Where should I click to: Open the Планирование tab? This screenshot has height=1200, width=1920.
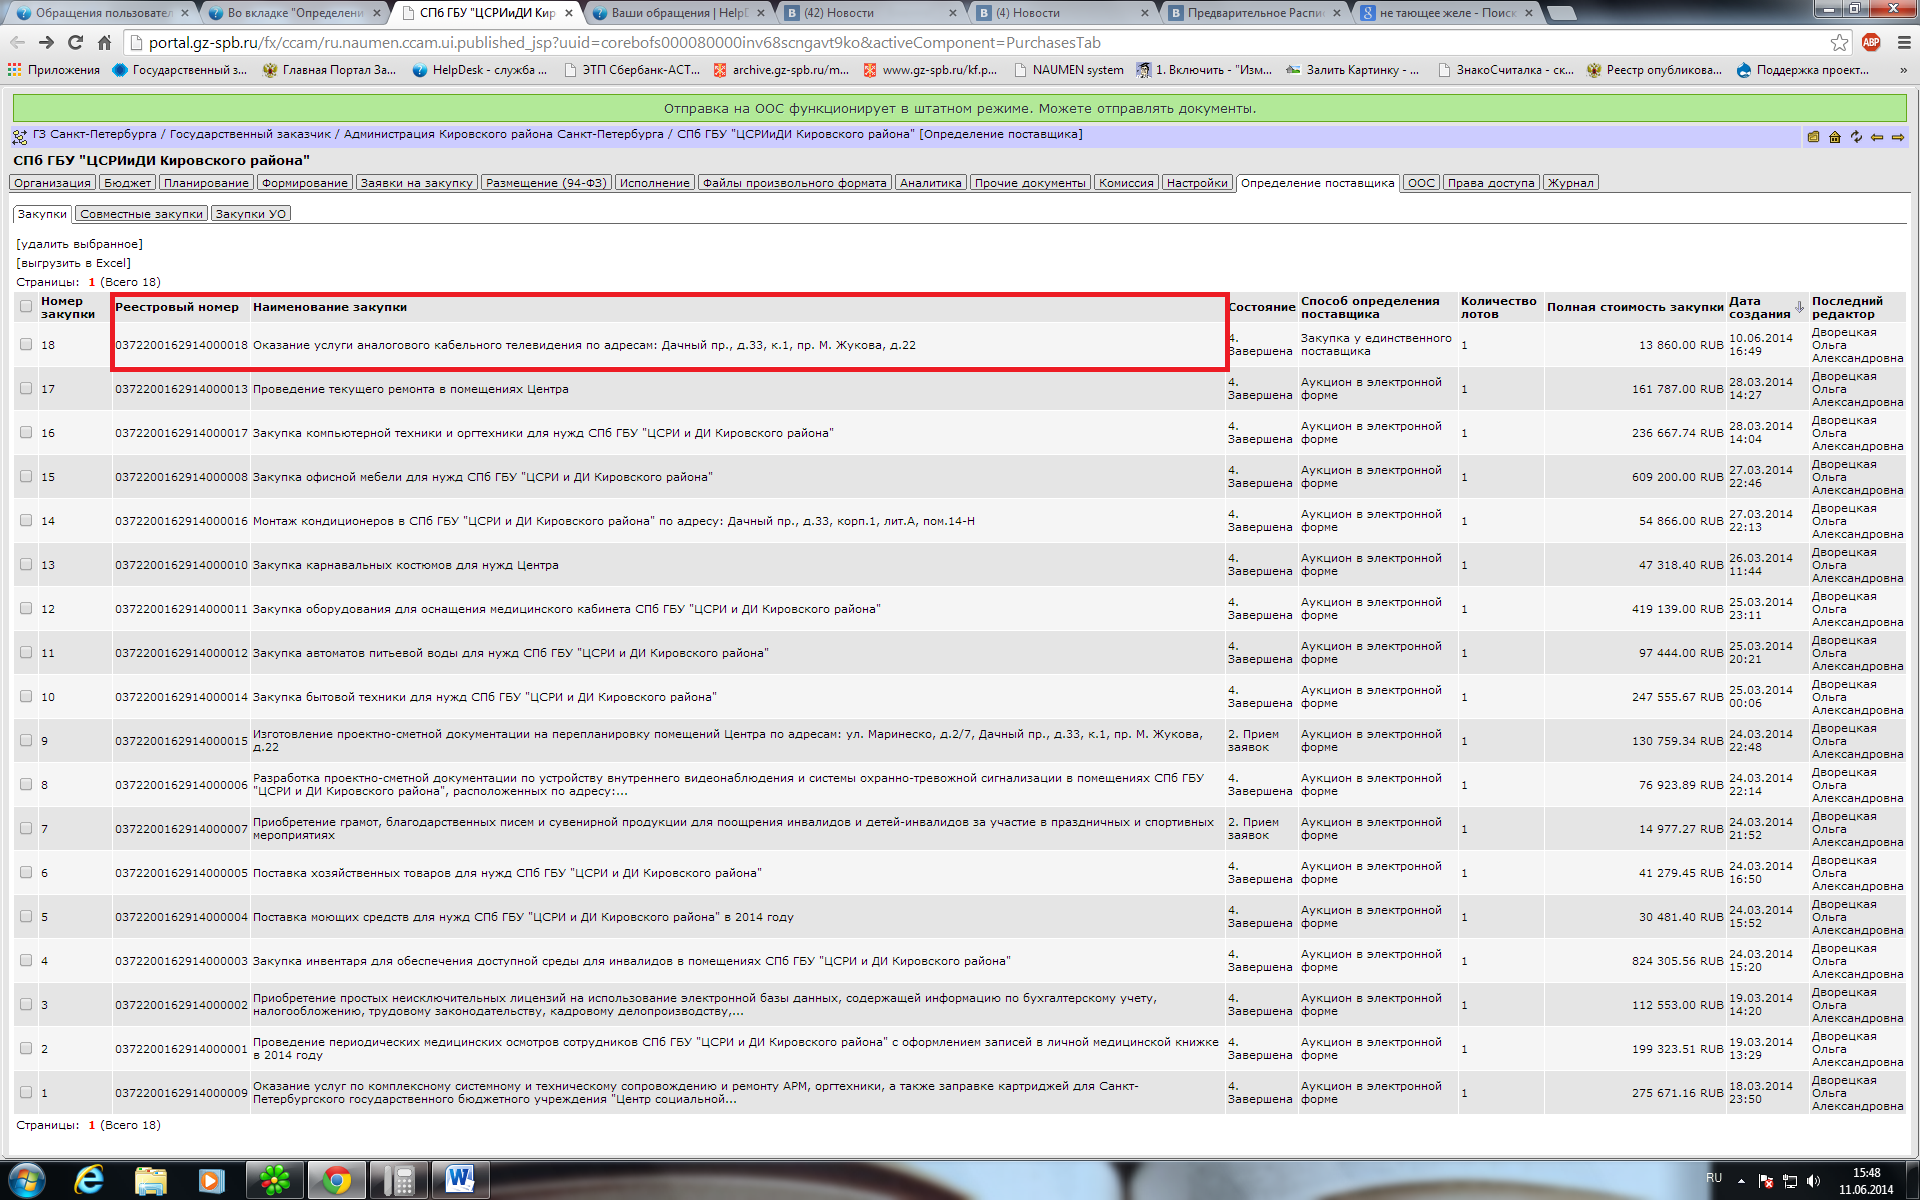(x=206, y=183)
